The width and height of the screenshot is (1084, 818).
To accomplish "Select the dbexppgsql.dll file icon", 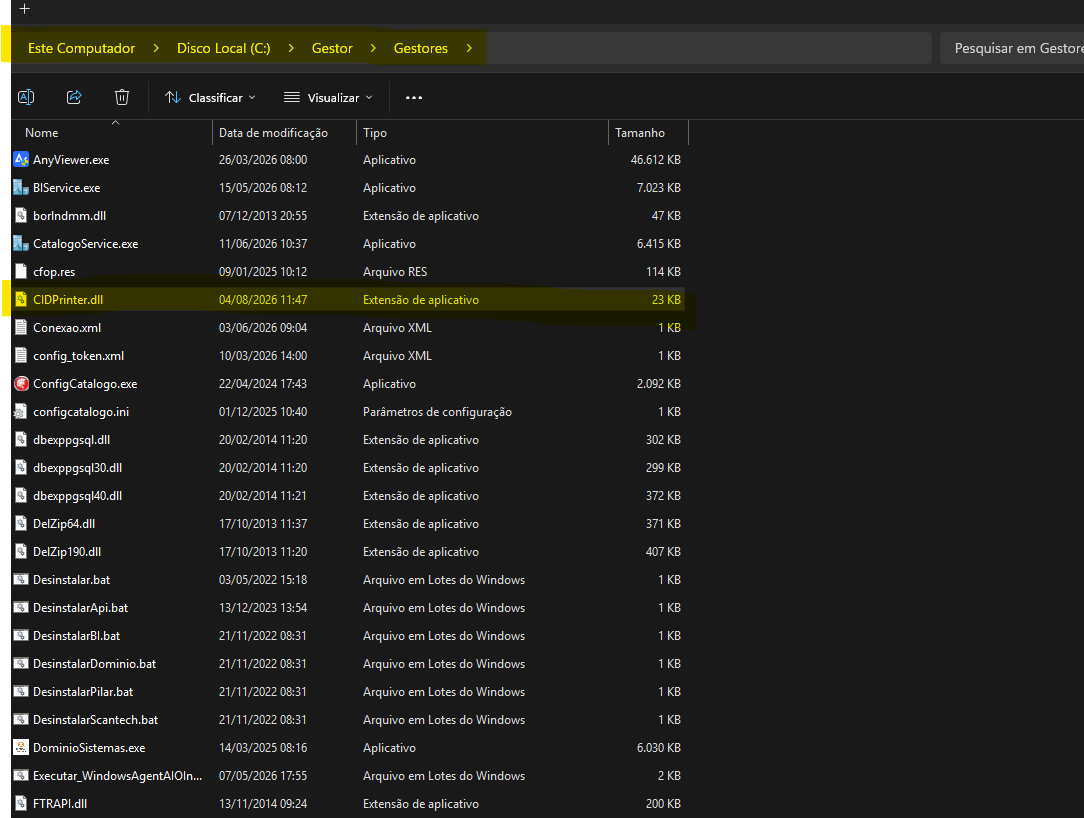I will pyautogui.click(x=21, y=440).
